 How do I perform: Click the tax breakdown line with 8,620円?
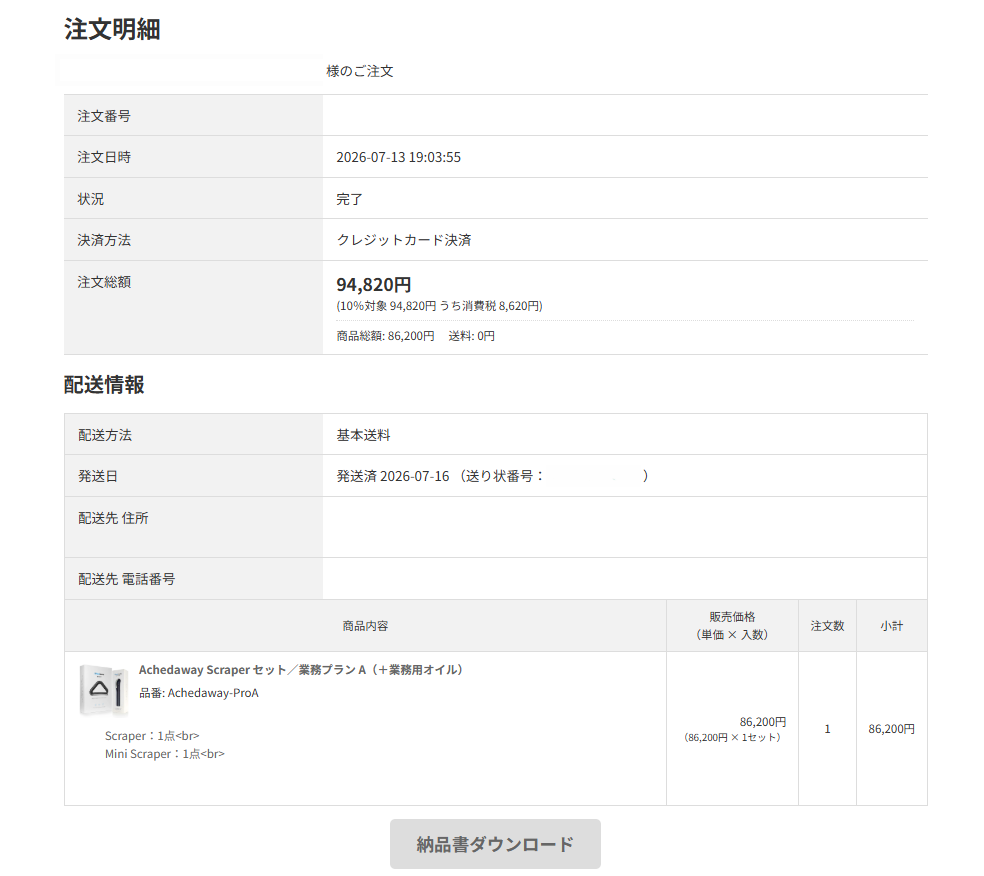pyautogui.click(x=439, y=306)
